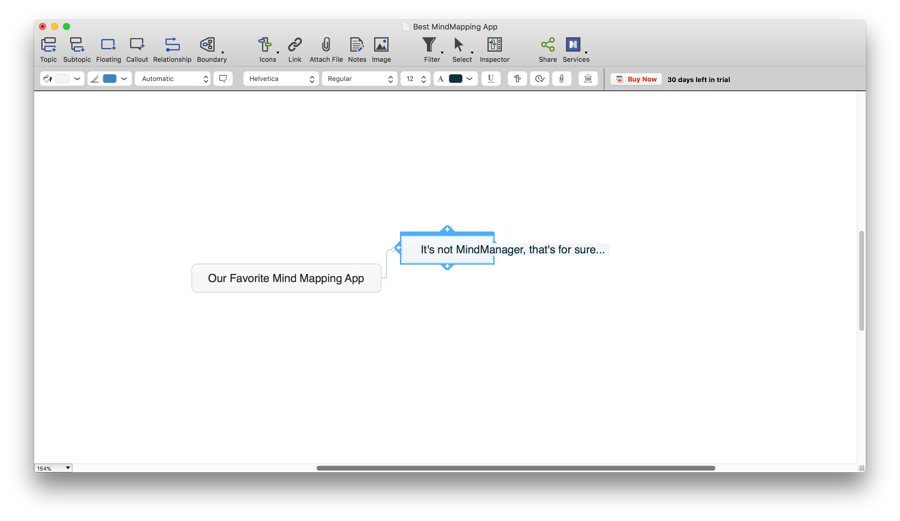Create a Relationship line
Screen dimensions: 900x521
click(172, 49)
